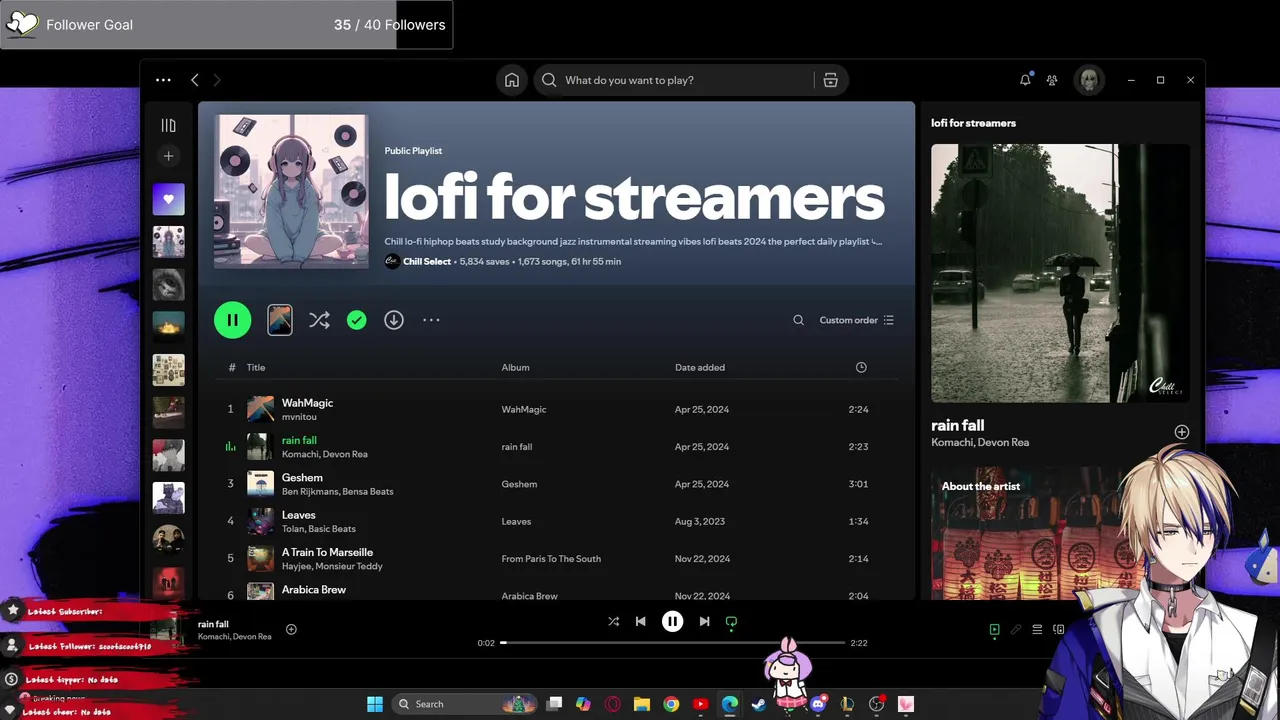Open the video preview thumbnail beside play
Screen dimensions: 1280x720
(x=280, y=320)
